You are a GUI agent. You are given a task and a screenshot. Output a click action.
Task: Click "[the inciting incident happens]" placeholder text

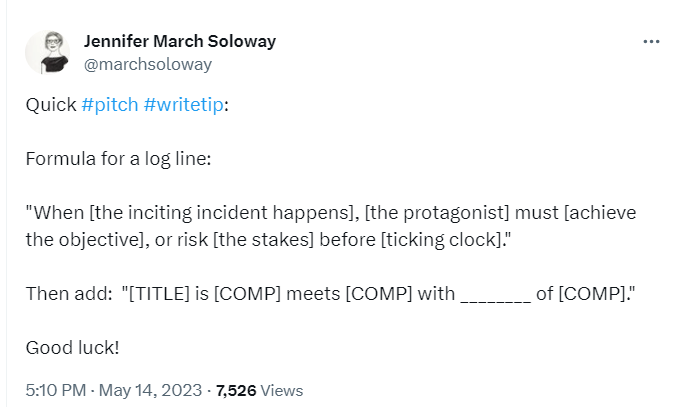[x=201, y=213]
